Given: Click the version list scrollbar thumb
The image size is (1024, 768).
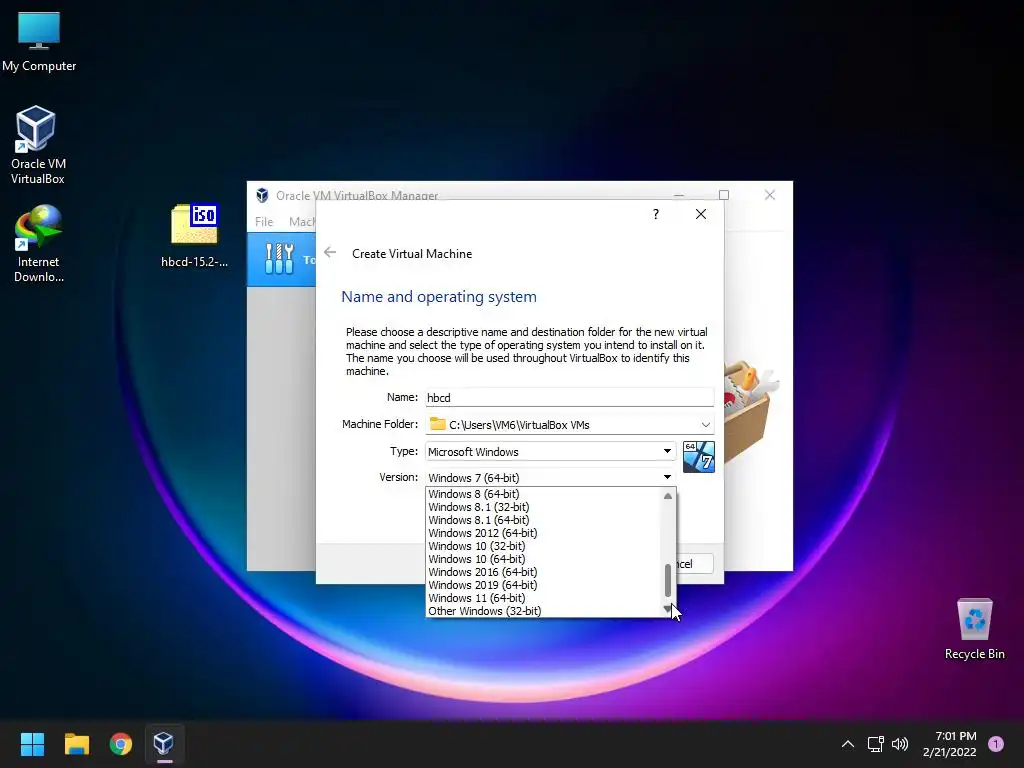Looking at the screenshot, I should [x=667, y=581].
